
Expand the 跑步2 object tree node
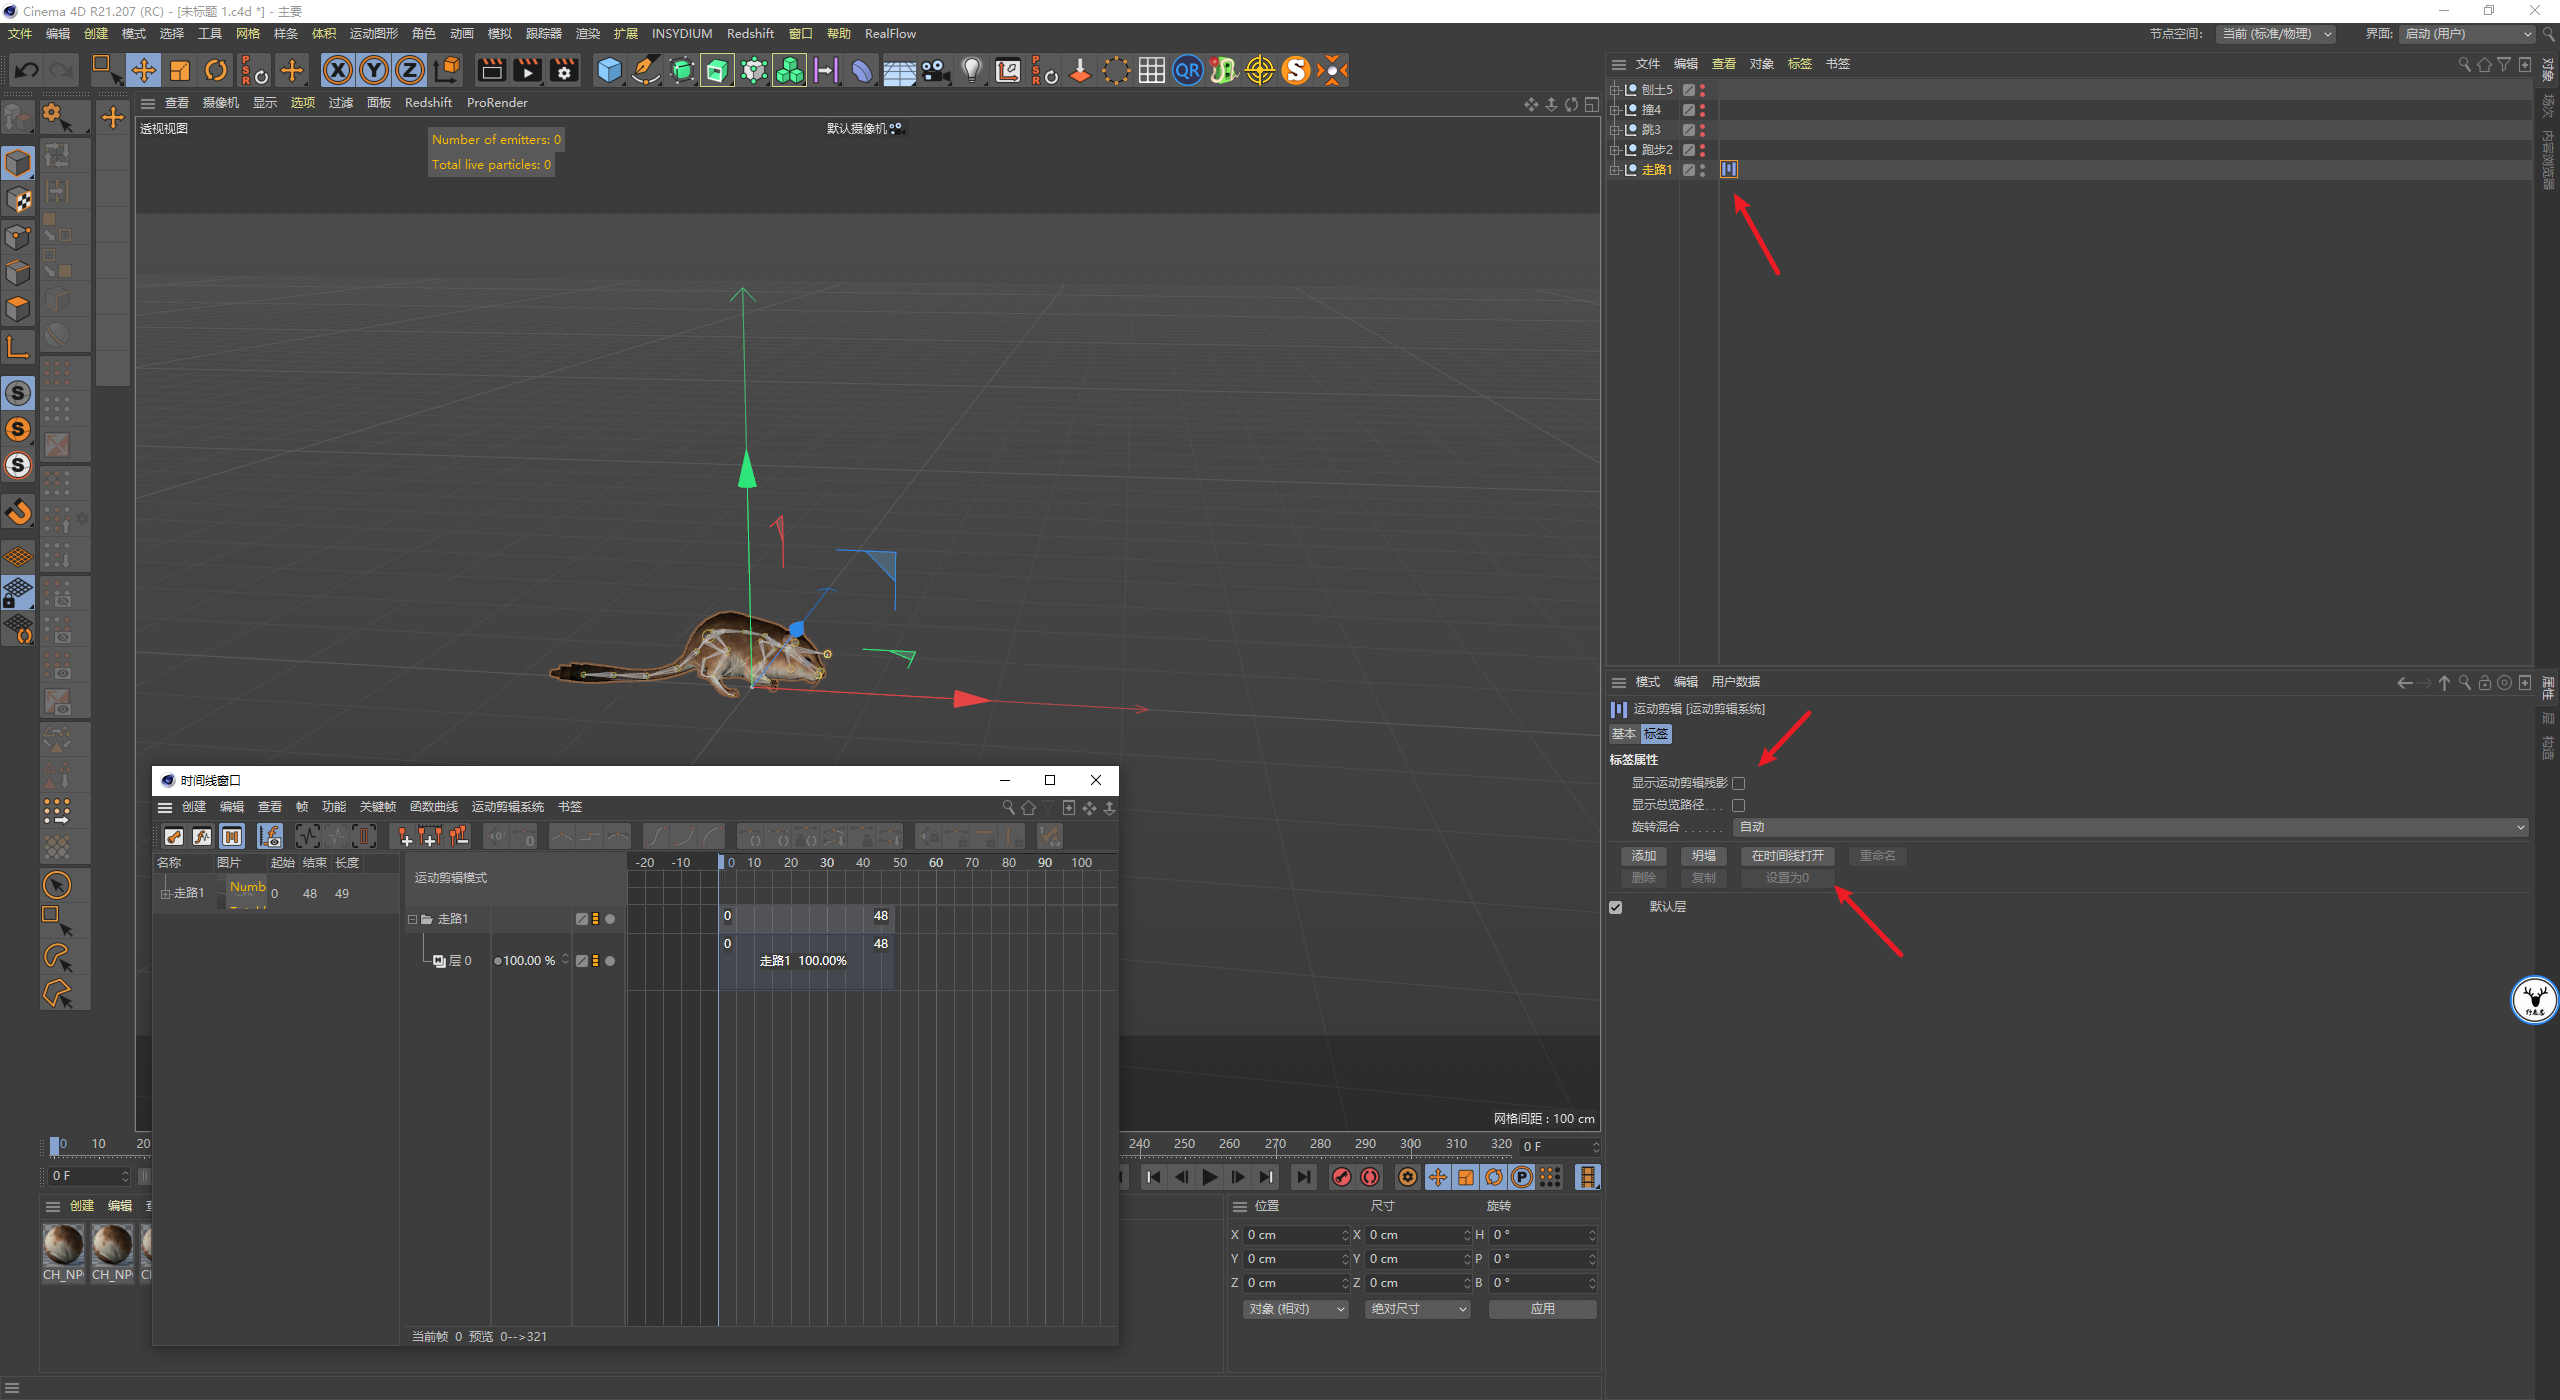[1614, 150]
